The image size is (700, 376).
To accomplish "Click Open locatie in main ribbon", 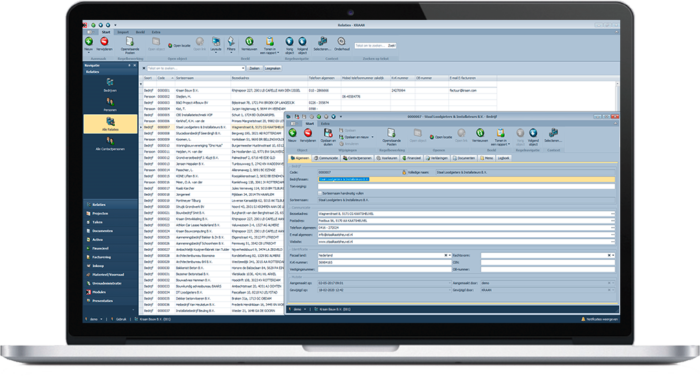I will coord(179,46).
